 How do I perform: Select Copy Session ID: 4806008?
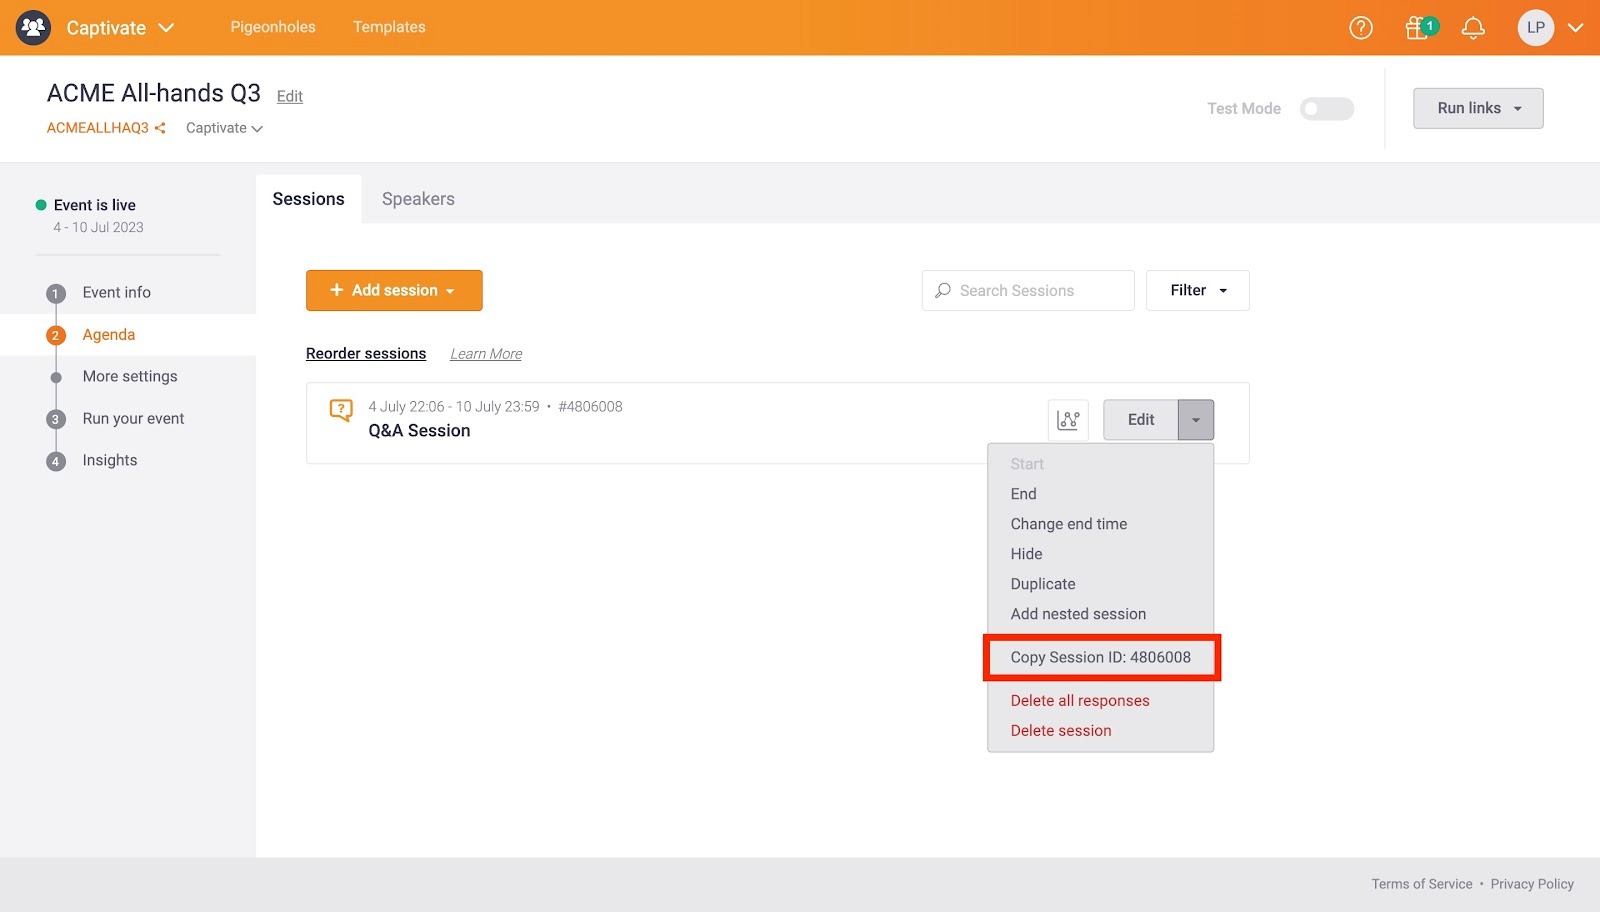click(x=1100, y=657)
